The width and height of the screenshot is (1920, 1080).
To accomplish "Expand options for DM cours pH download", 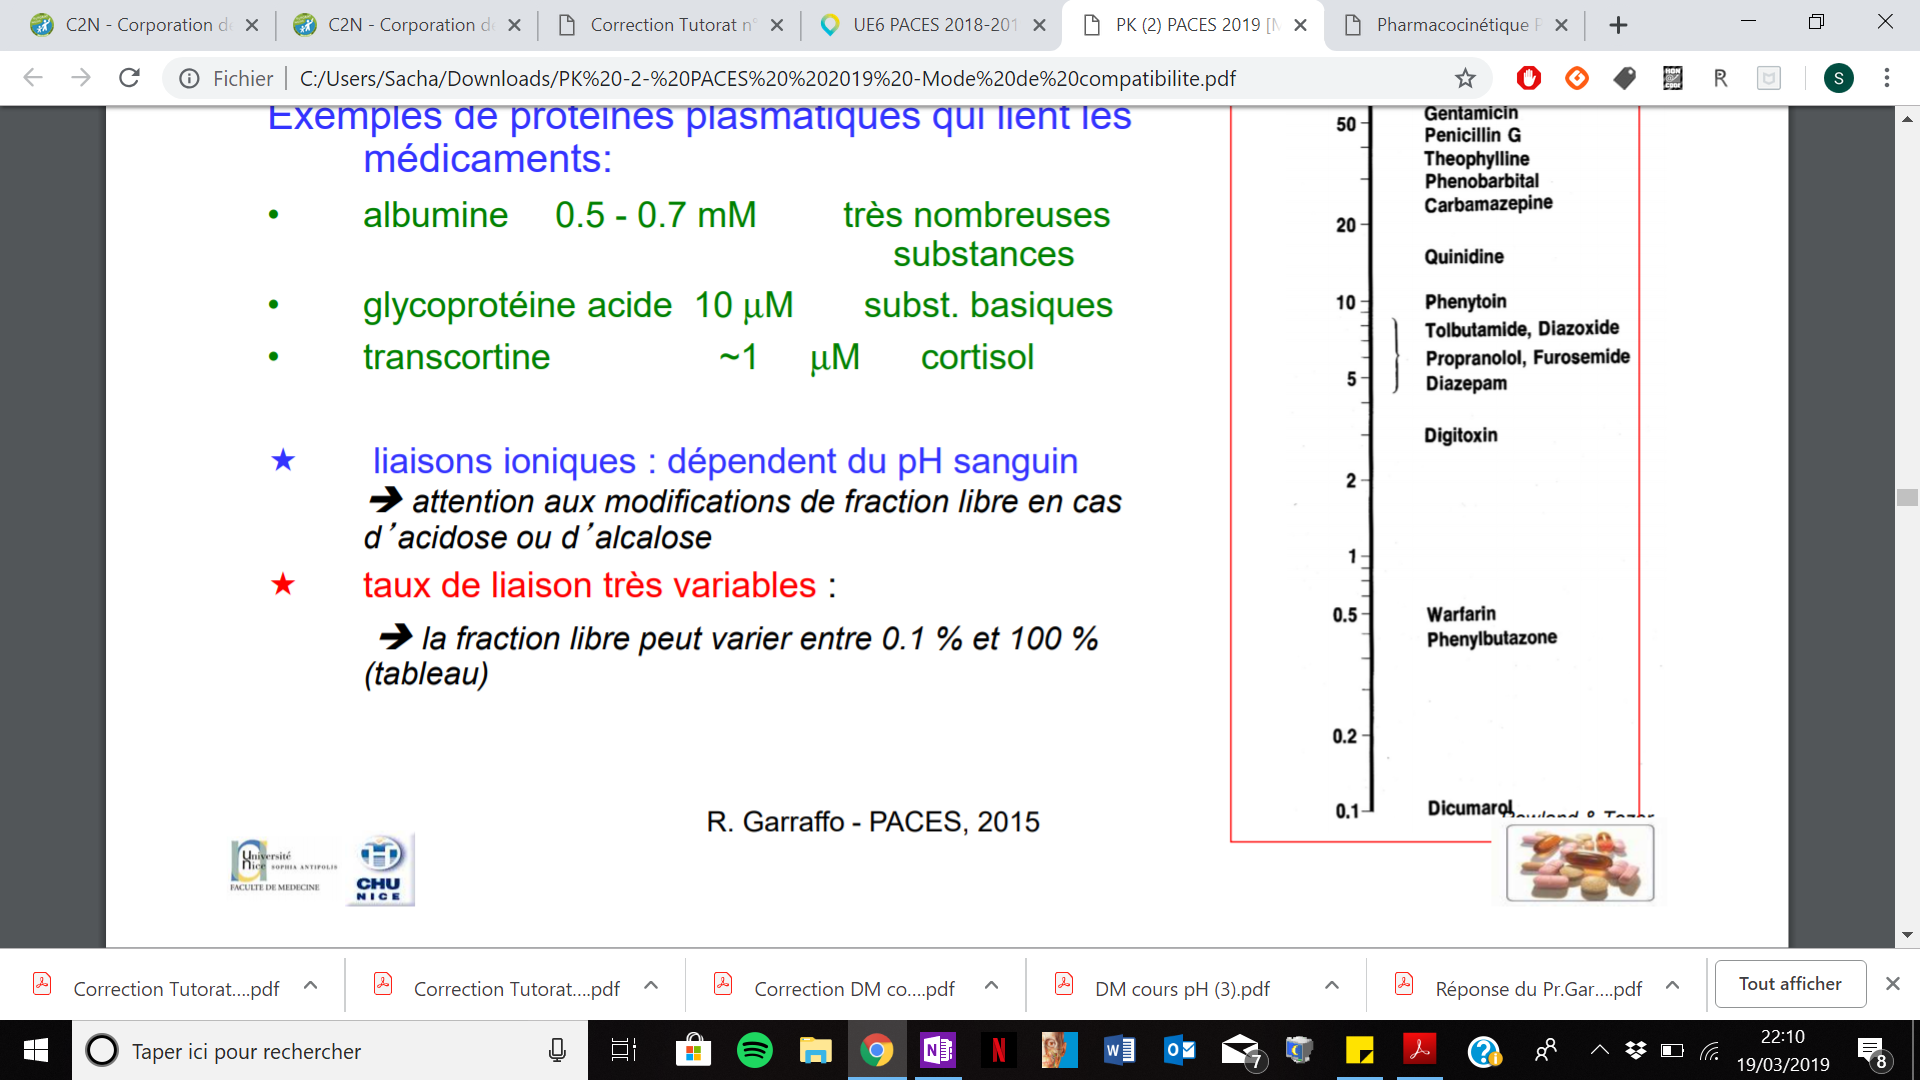I will (x=1332, y=986).
